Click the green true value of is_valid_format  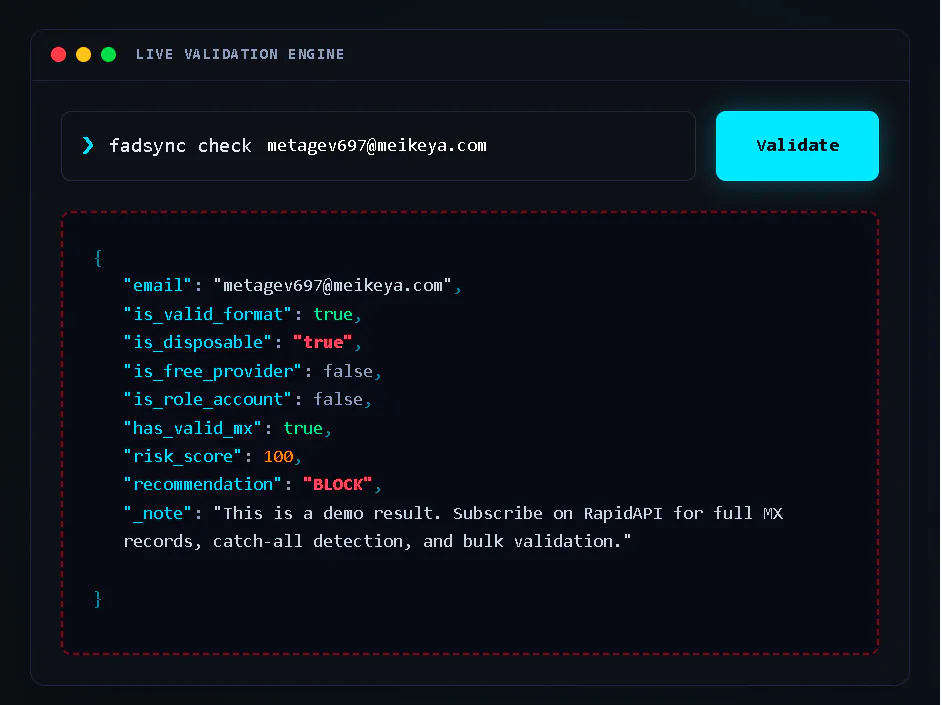pos(333,314)
